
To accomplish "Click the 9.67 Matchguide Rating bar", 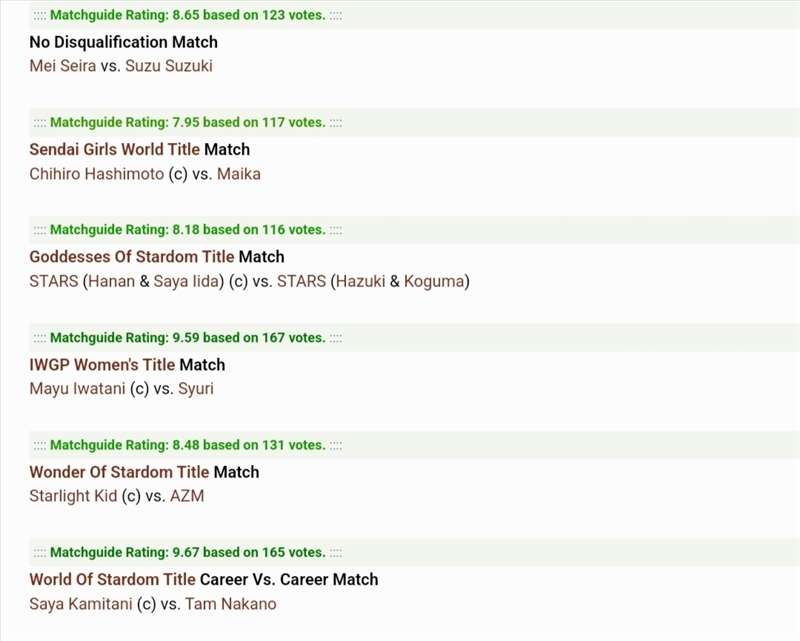I will 414,552.
